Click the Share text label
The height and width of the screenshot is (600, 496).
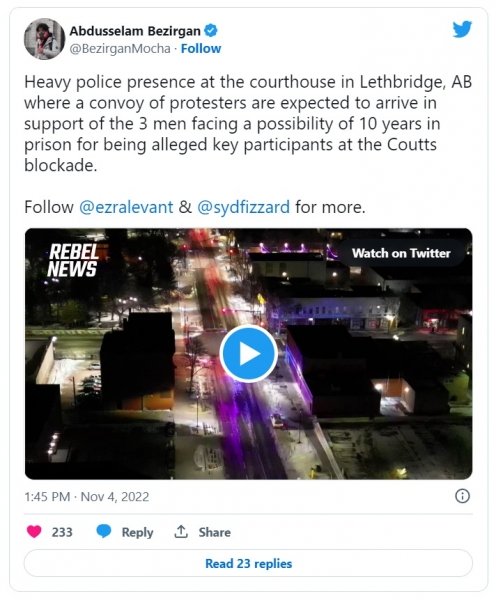point(214,532)
